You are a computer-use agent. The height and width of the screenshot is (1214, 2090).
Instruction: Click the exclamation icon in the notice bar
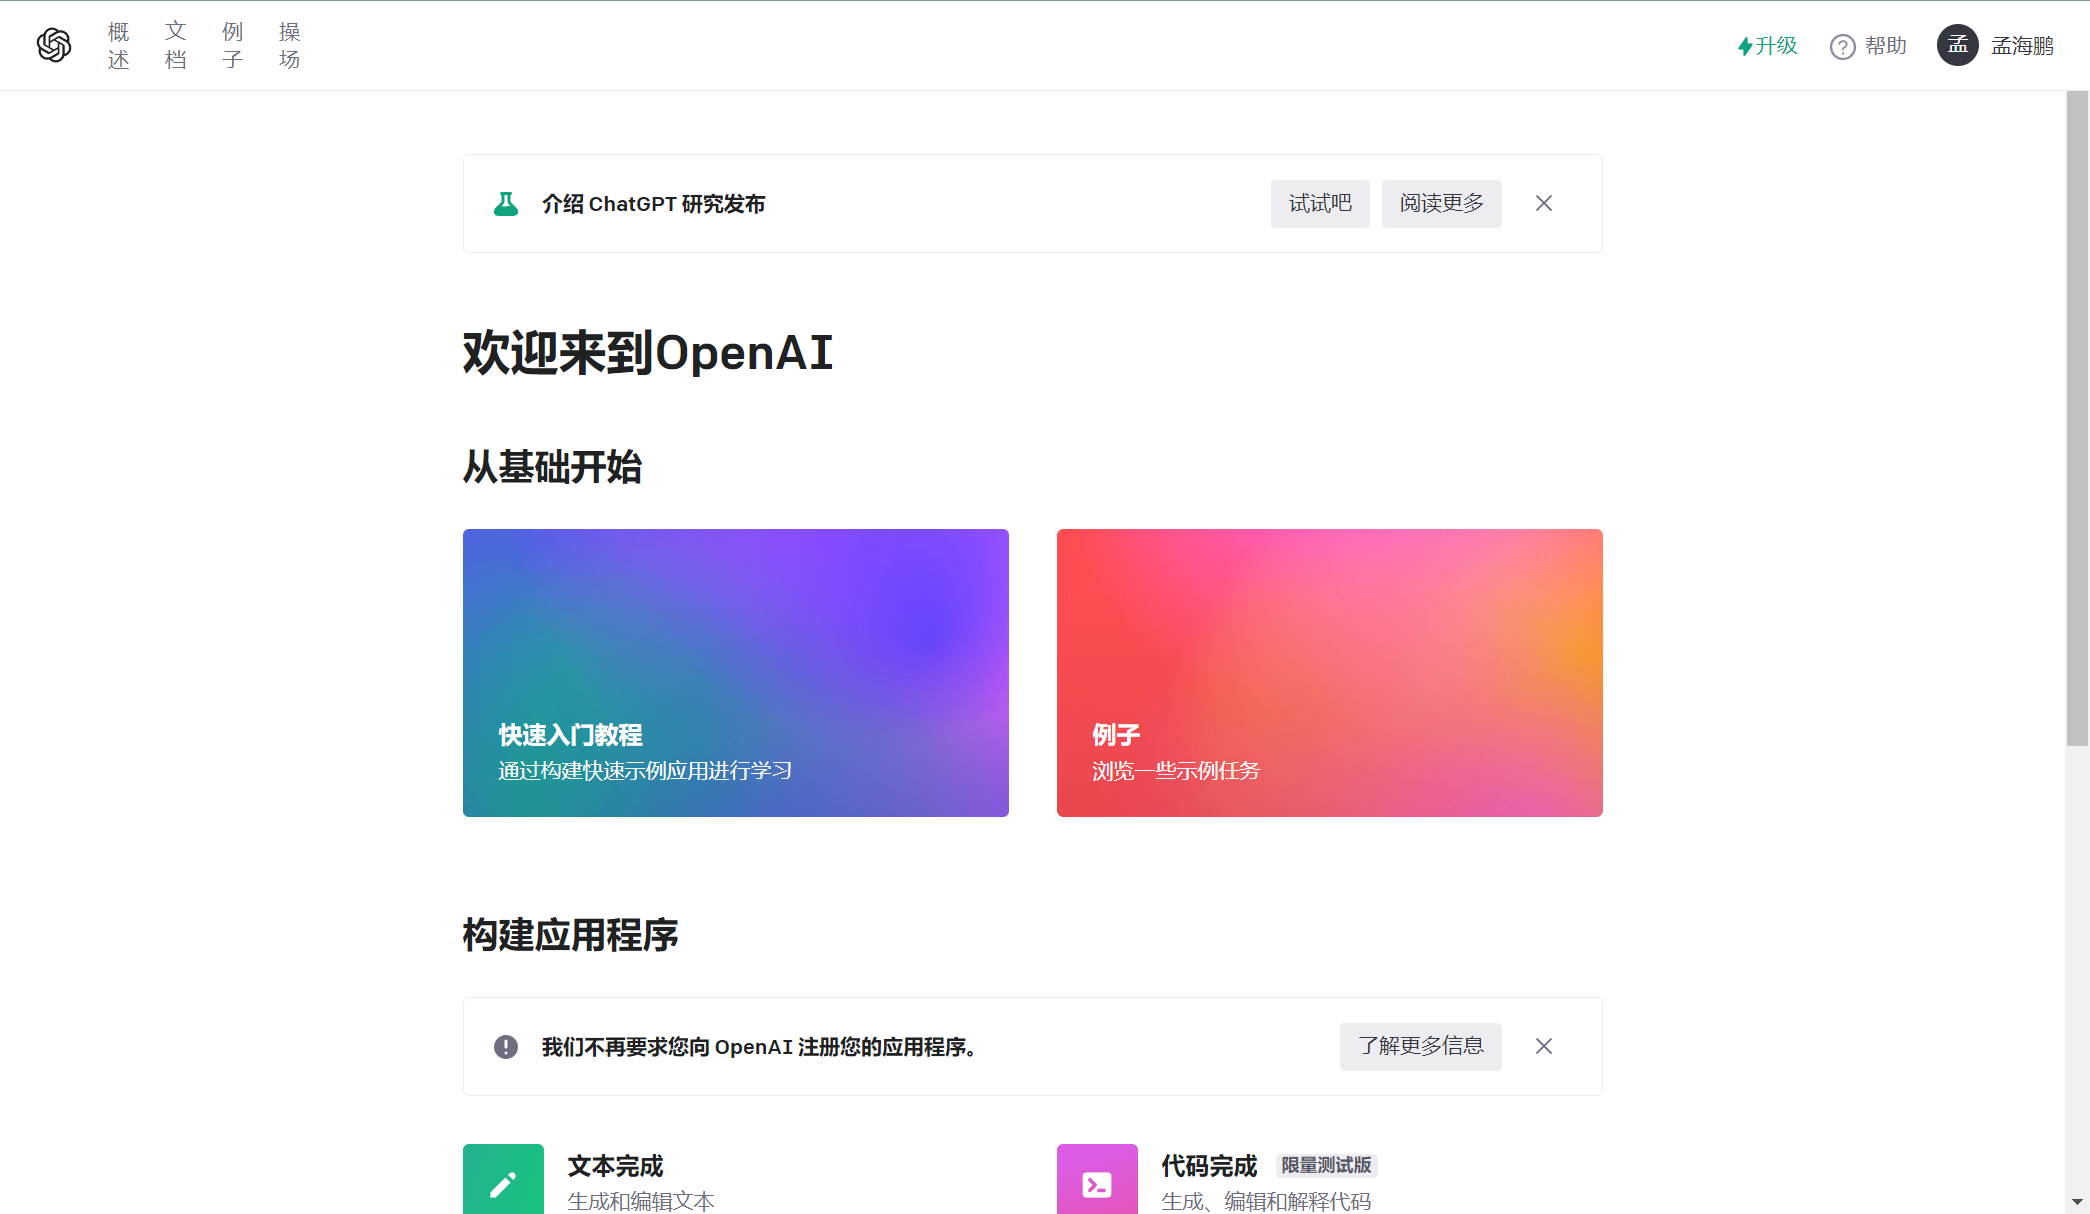tap(506, 1046)
